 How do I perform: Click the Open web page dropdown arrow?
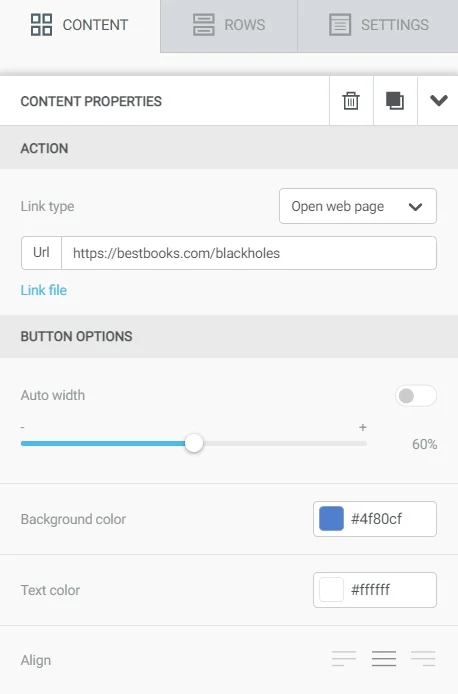415,207
